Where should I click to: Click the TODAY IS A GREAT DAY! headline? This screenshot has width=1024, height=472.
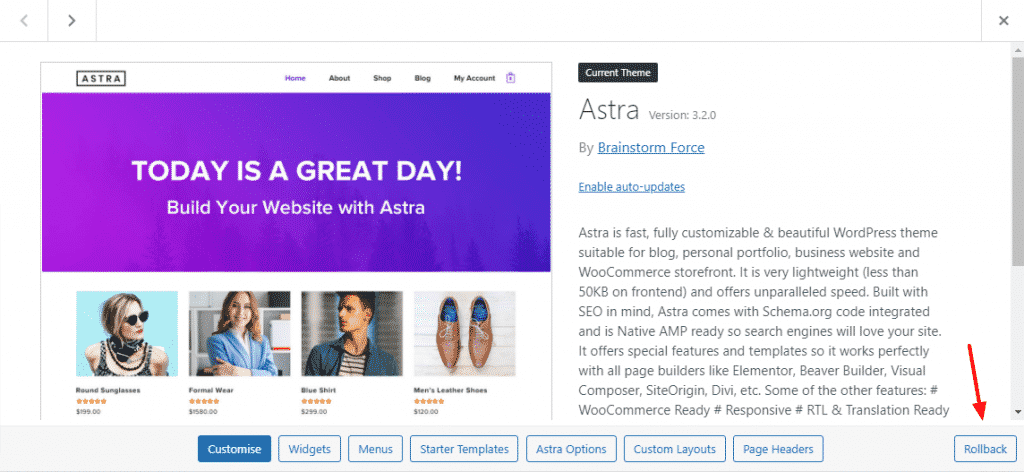[296, 171]
